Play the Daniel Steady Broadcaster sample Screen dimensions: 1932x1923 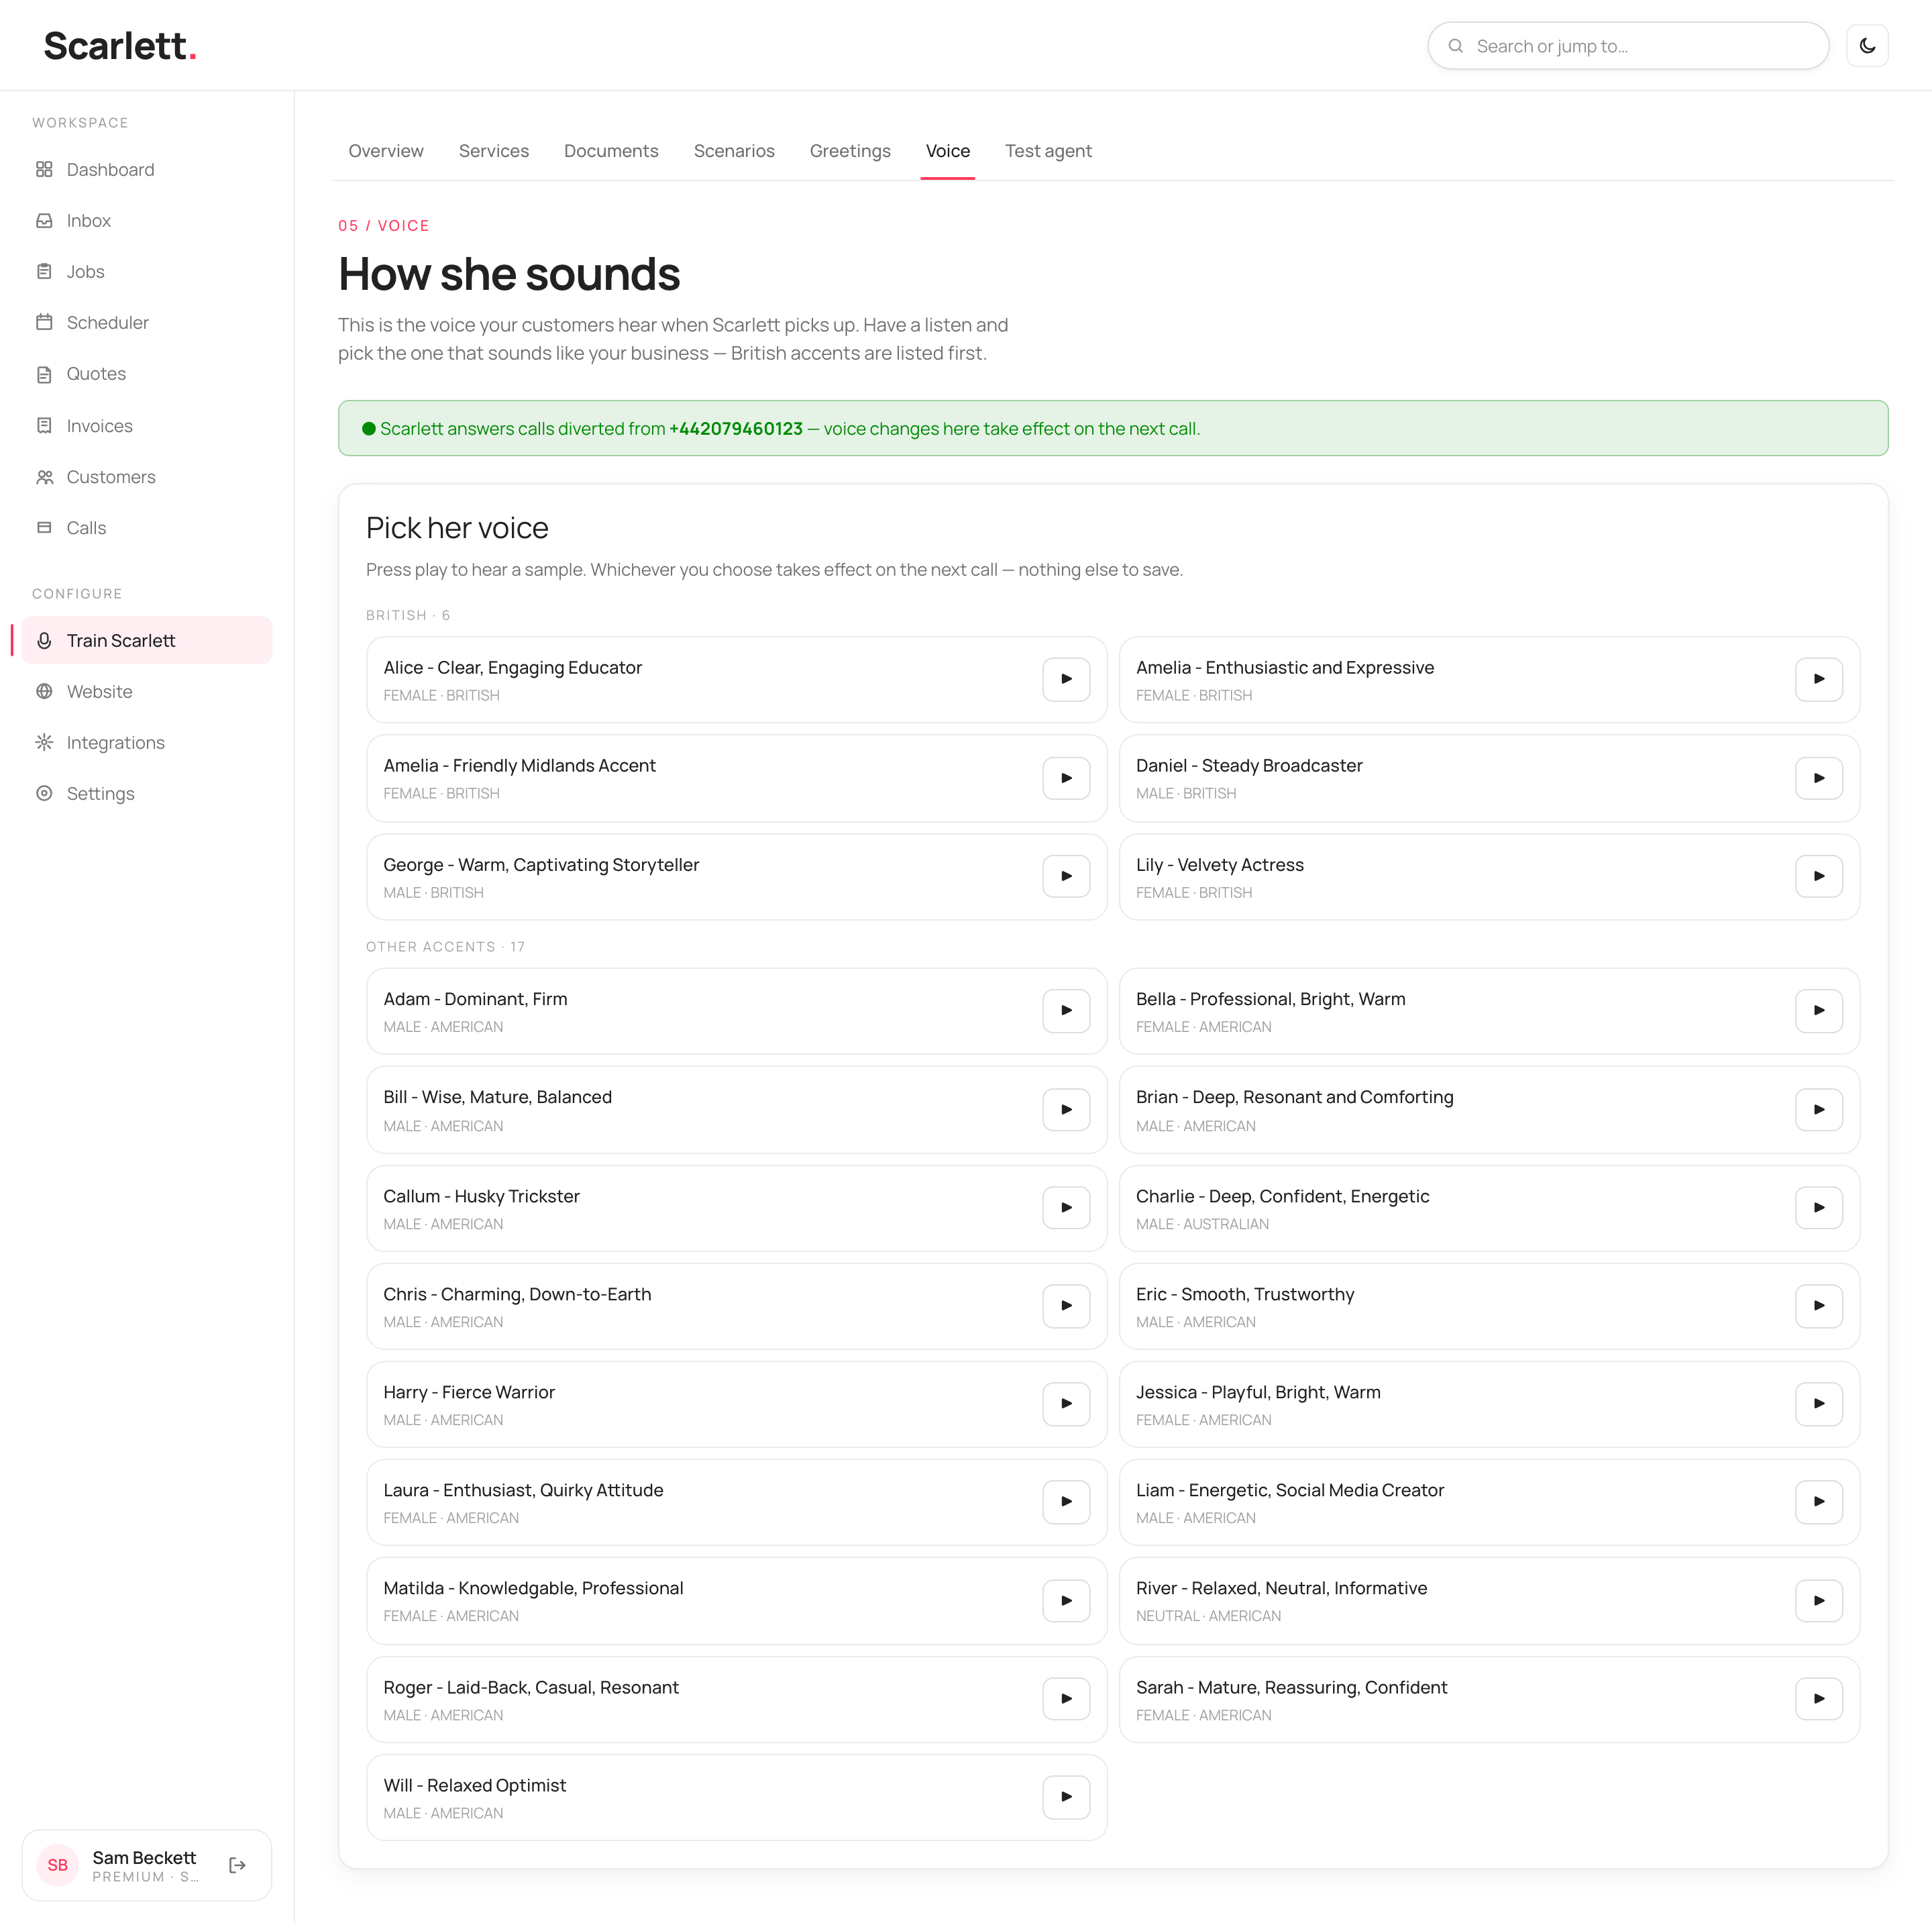[1818, 778]
